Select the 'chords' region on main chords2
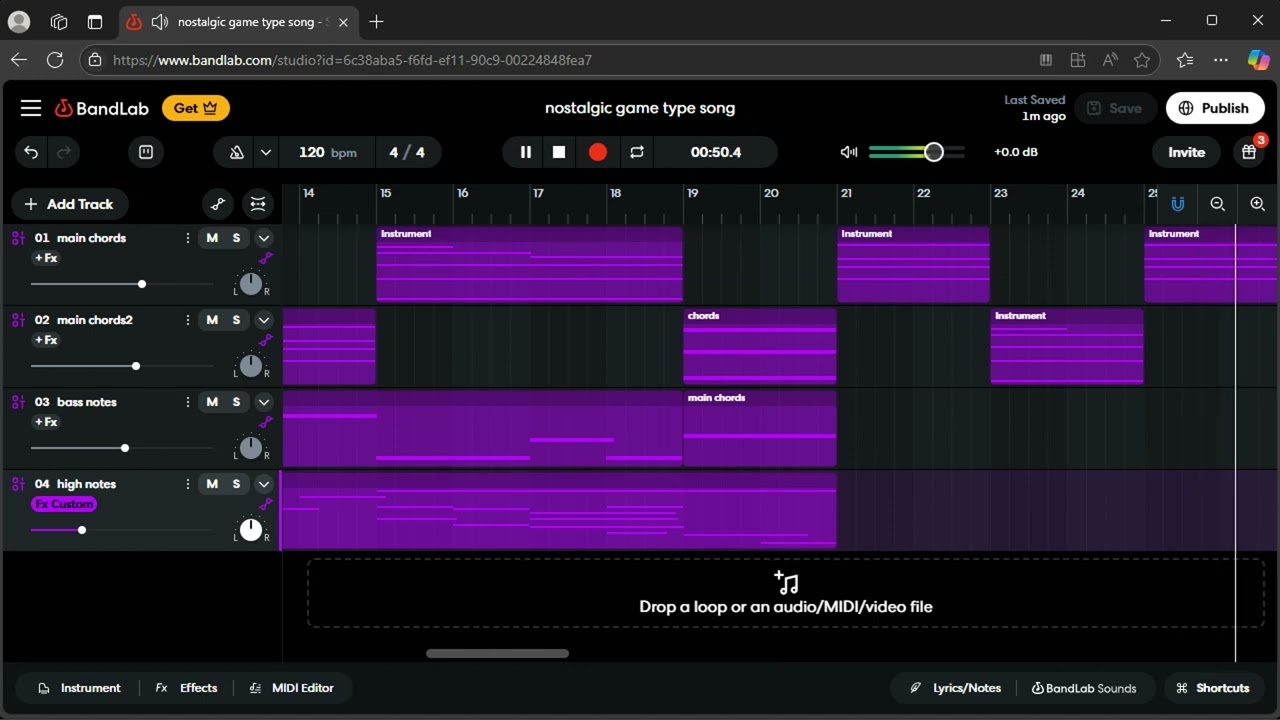Viewport: 1280px width, 720px height. click(760, 346)
